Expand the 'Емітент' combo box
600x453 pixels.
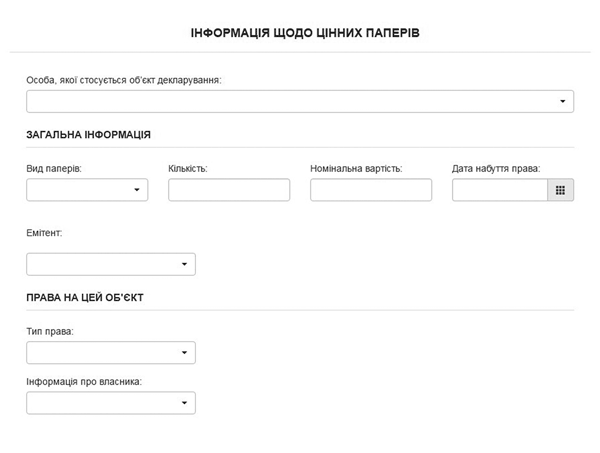pyautogui.click(x=111, y=264)
